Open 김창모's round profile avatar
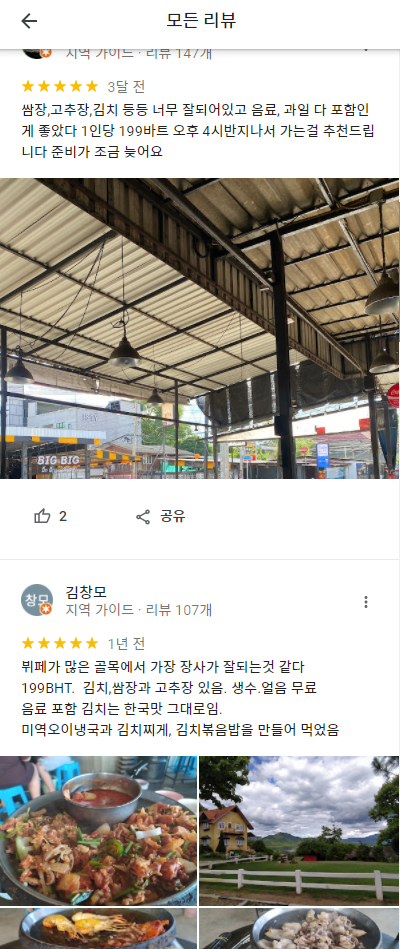The width and height of the screenshot is (400, 949). click(x=36, y=600)
